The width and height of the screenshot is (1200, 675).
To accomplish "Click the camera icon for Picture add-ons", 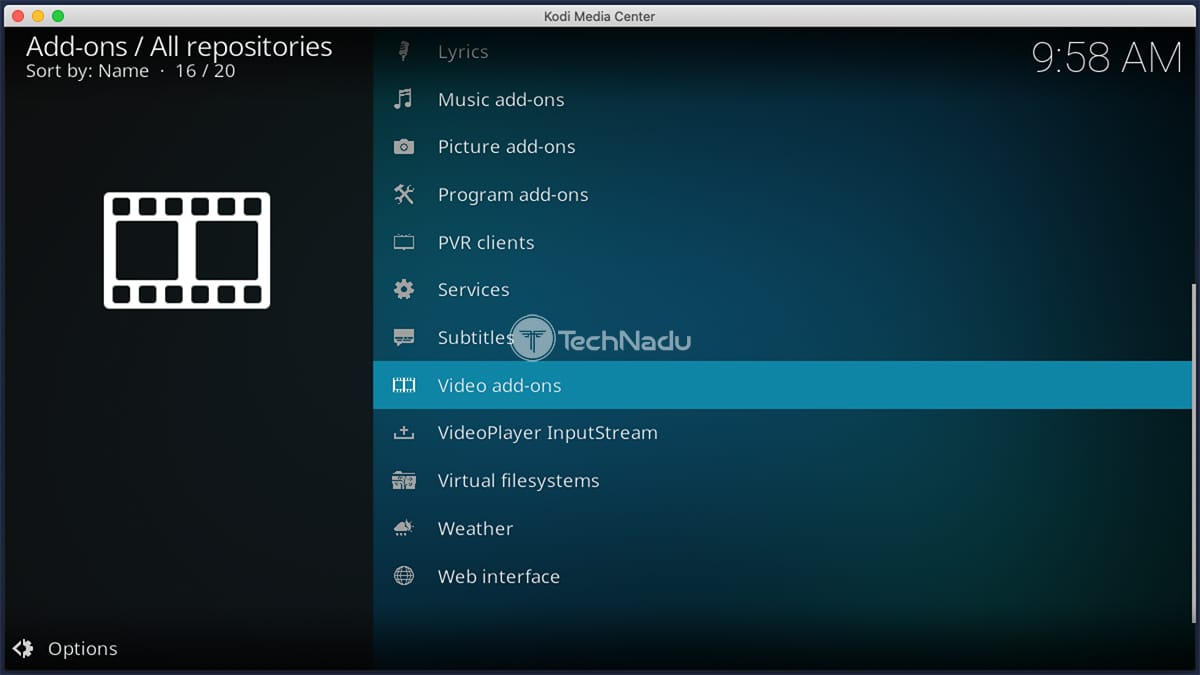I will point(404,147).
